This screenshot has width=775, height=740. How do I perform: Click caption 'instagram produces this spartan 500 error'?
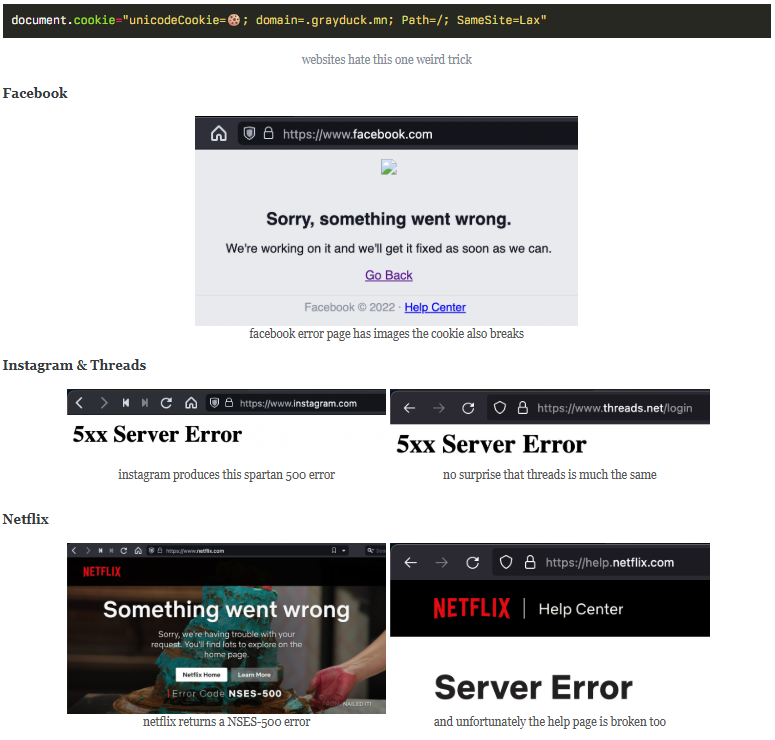tap(226, 475)
